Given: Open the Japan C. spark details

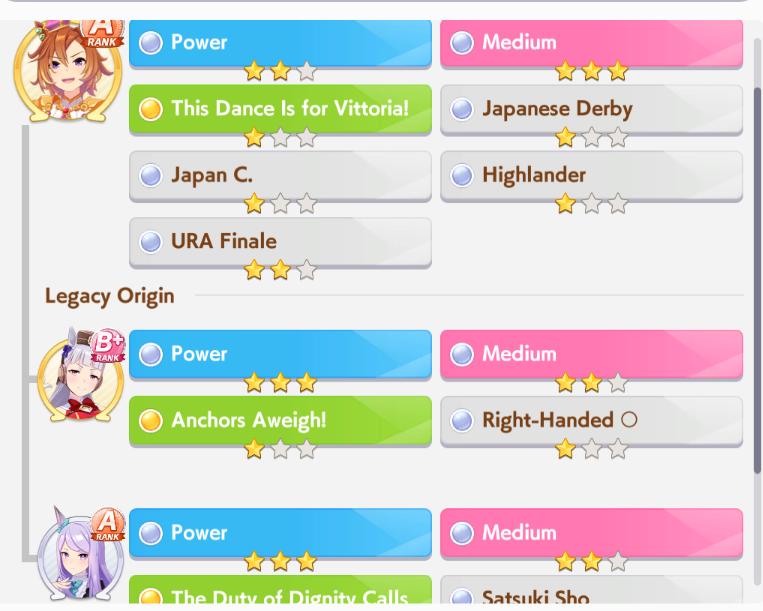Looking at the screenshot, I should click(280, 176).
